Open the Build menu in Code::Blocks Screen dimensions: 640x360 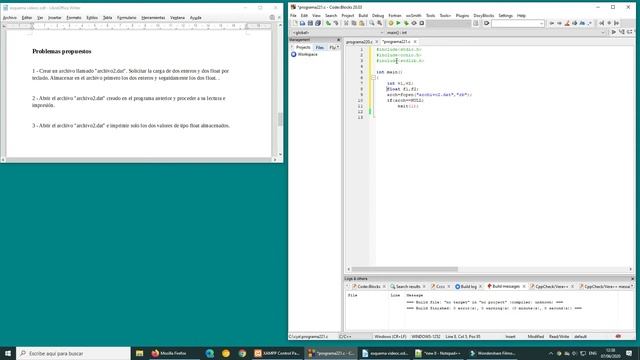click(x=363, y=16)
